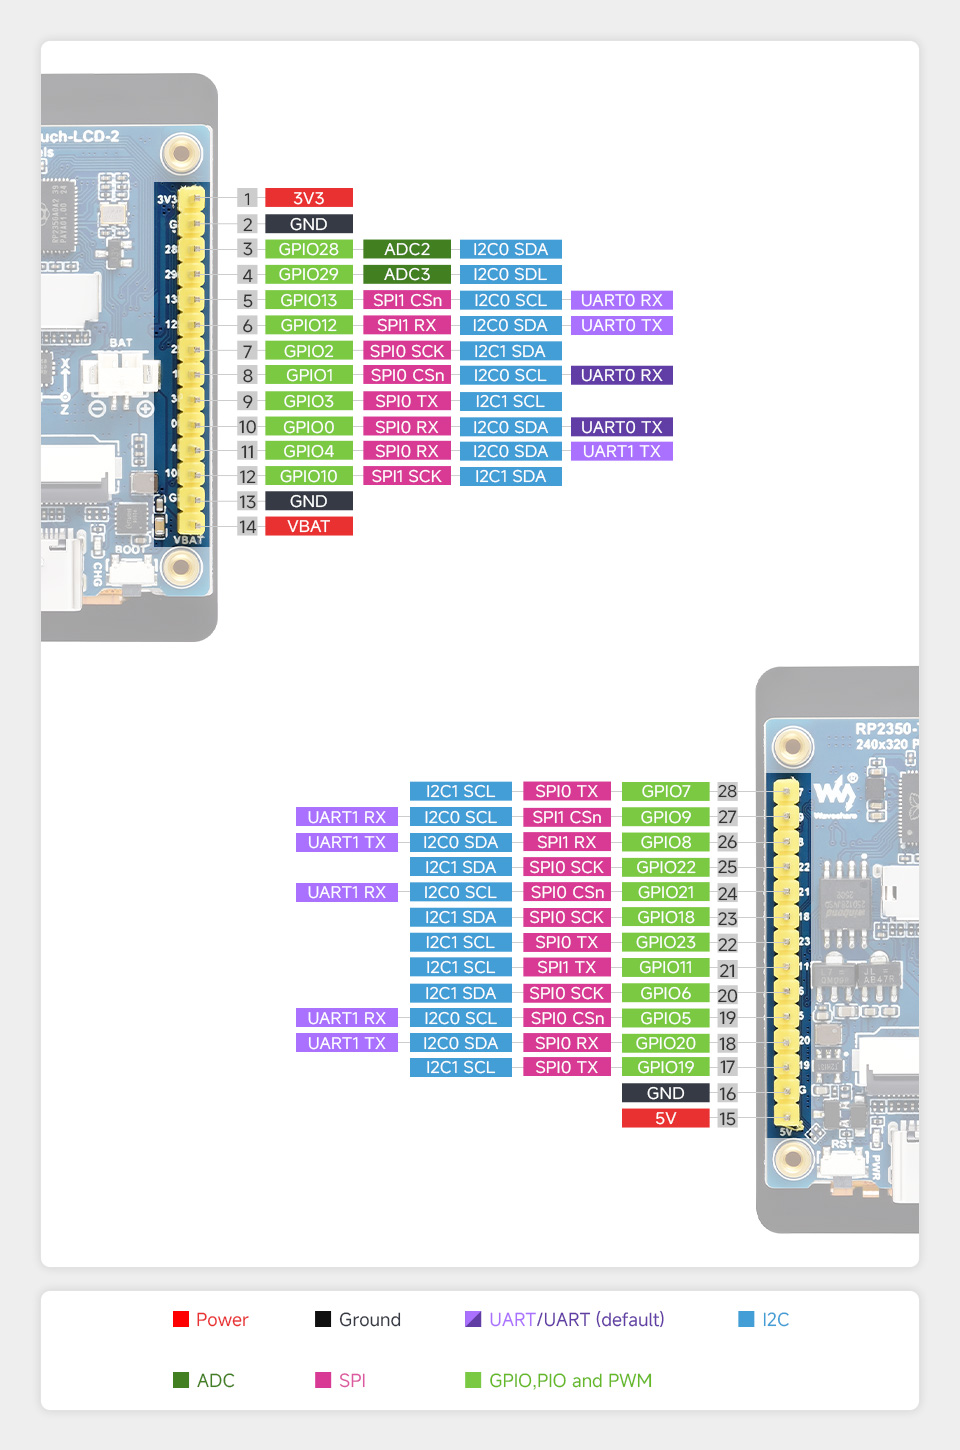The image size is (960, 1450).
Task: Click 'SPI1 CSn' in the GPIO13 row
Action: [407, 300]
